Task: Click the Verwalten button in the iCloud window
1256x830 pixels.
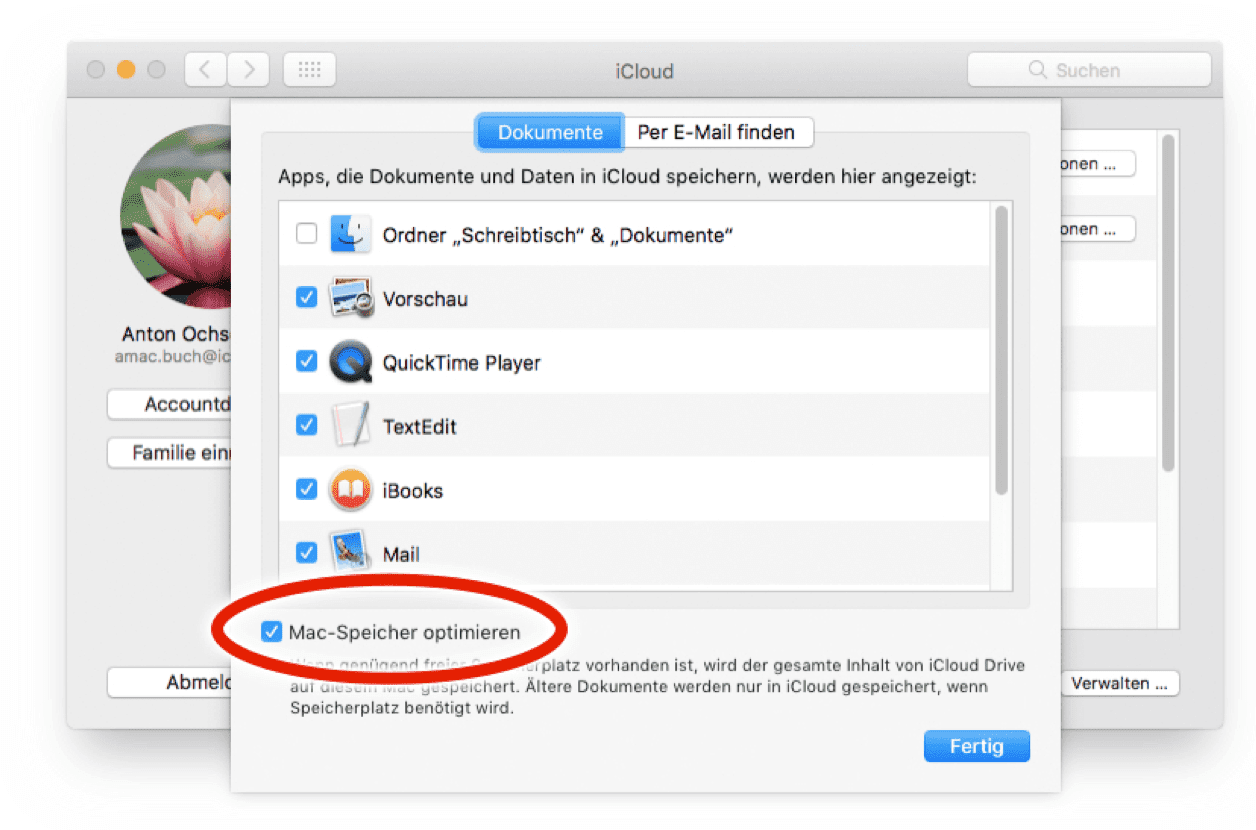Action: coord(1119,684)
